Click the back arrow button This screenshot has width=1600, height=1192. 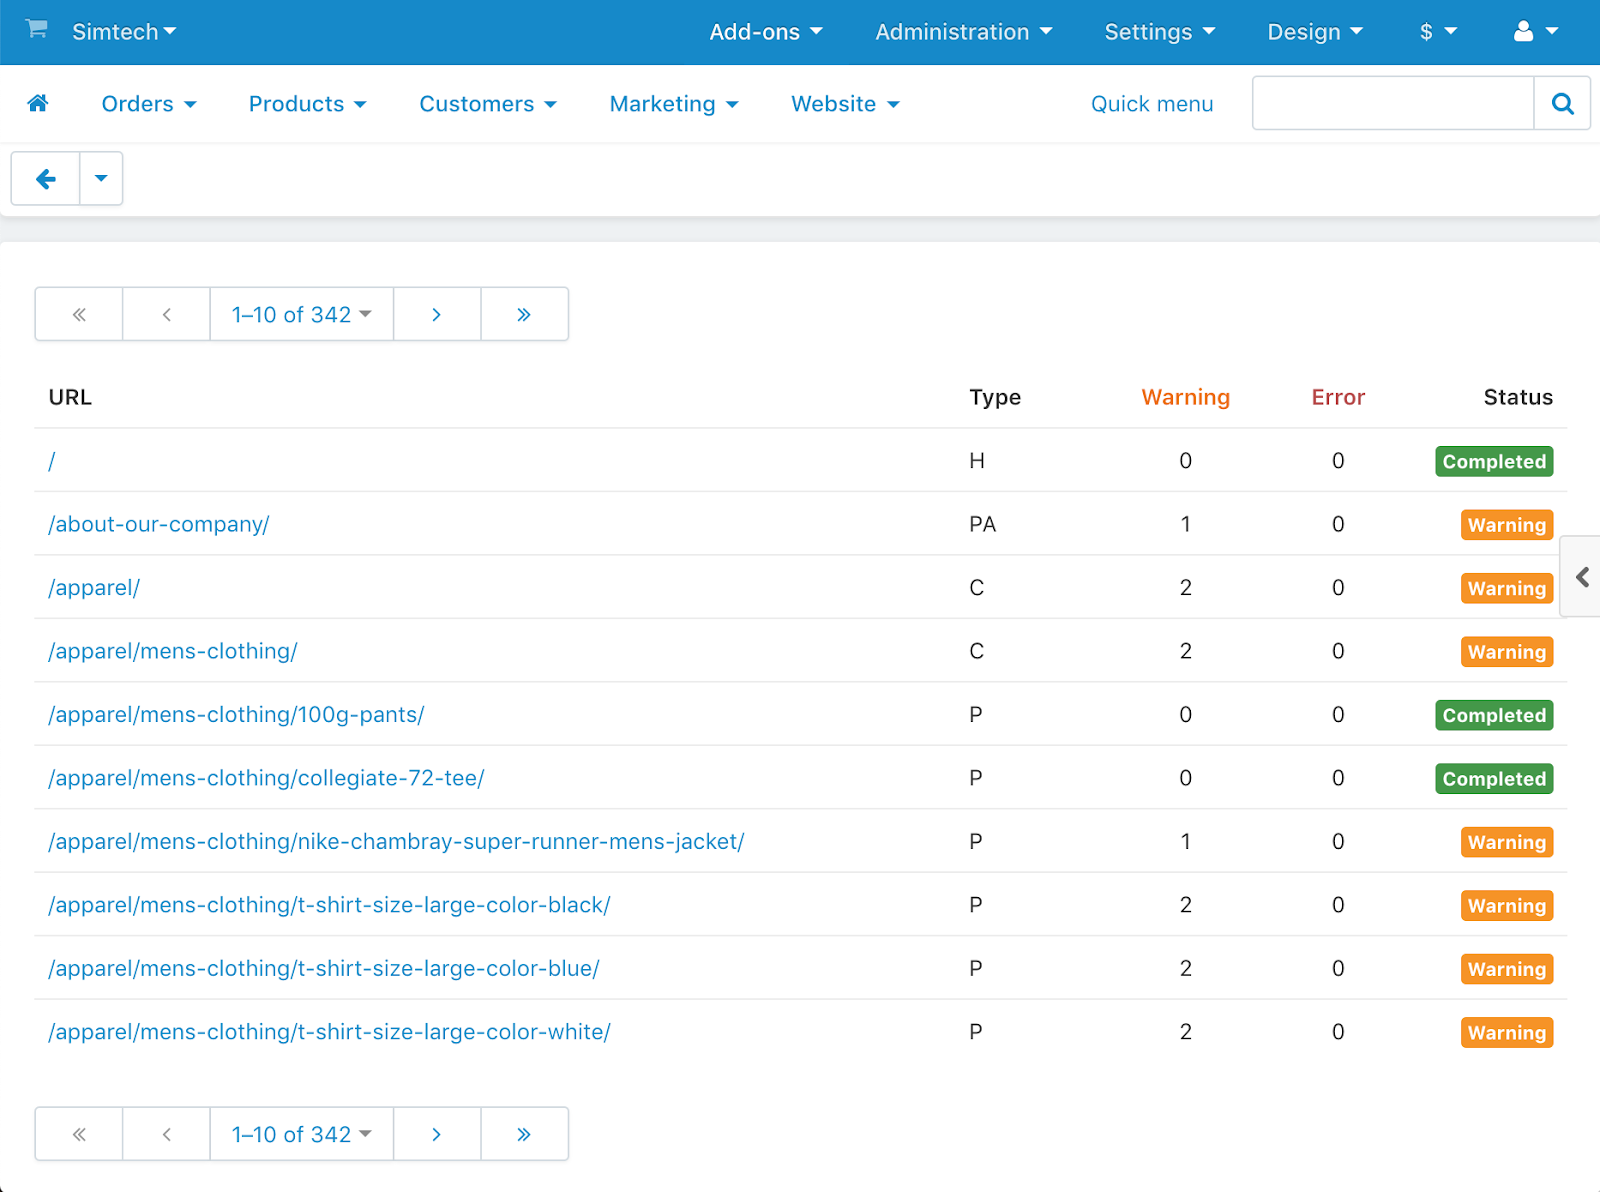click(45, 179)
